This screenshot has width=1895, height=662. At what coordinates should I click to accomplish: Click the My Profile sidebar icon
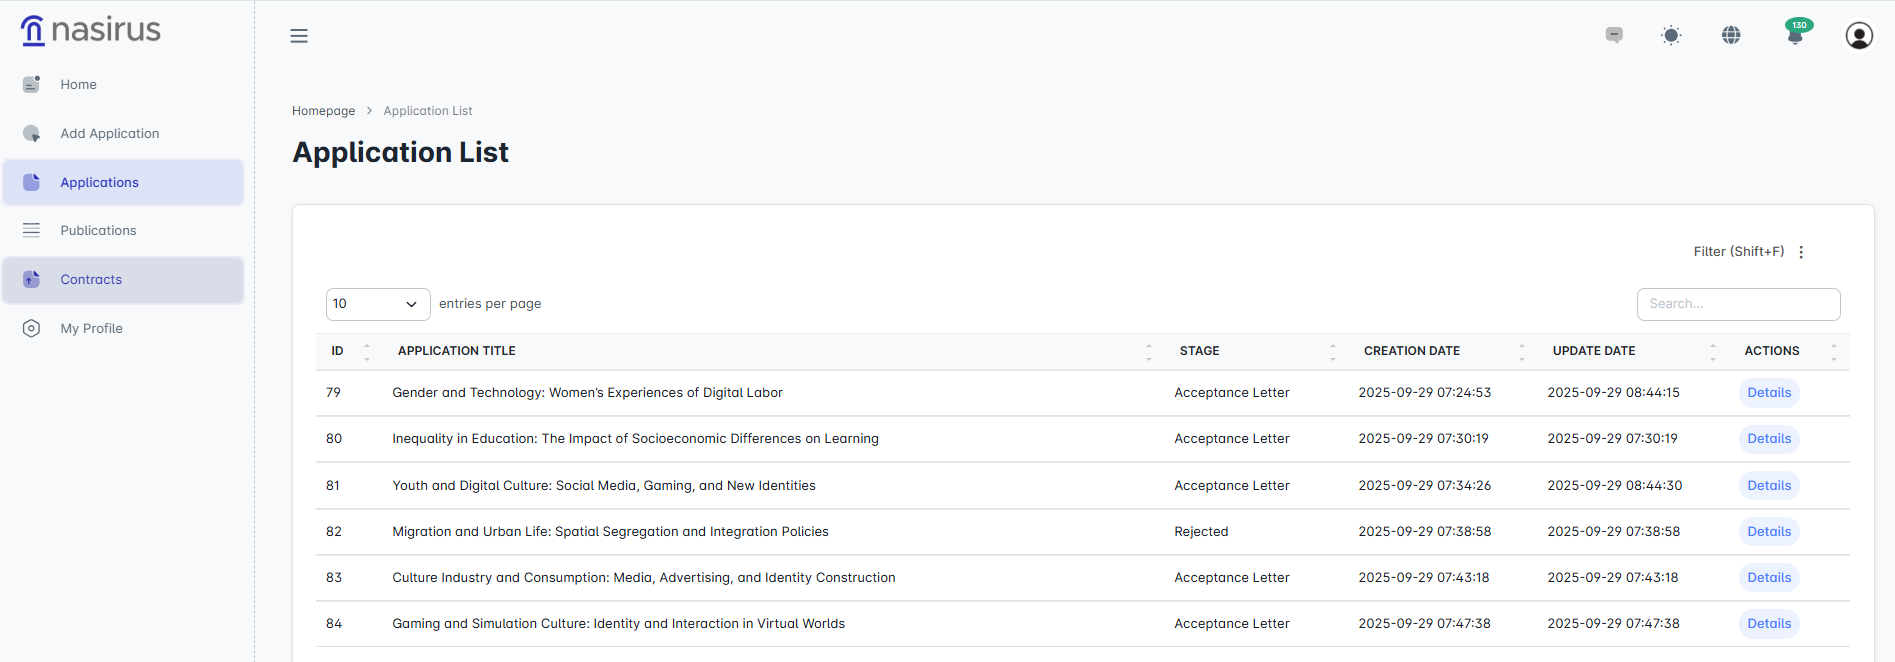point(32,328)
